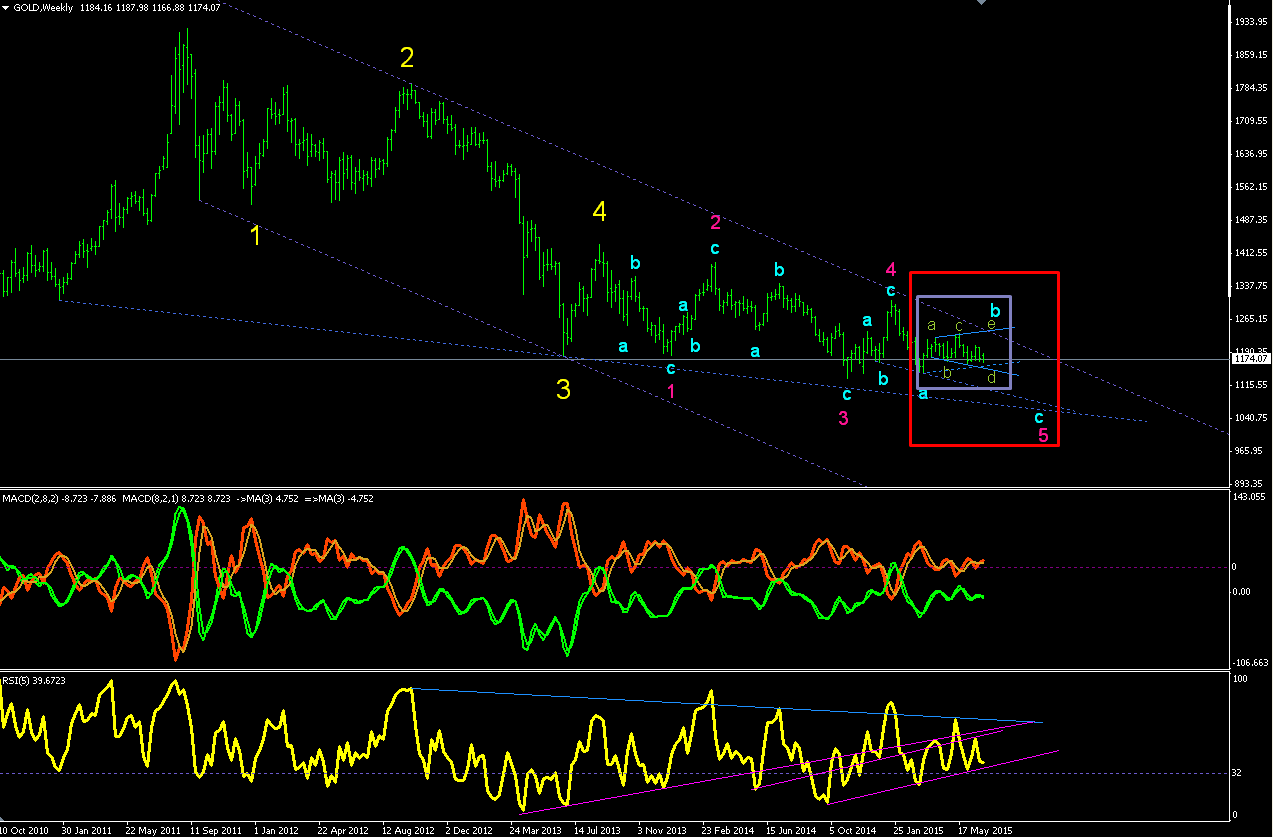This screenshot has height=837, width=1273.
Task: Select the pink wave label 5
Action: [x=1043, y=436]
